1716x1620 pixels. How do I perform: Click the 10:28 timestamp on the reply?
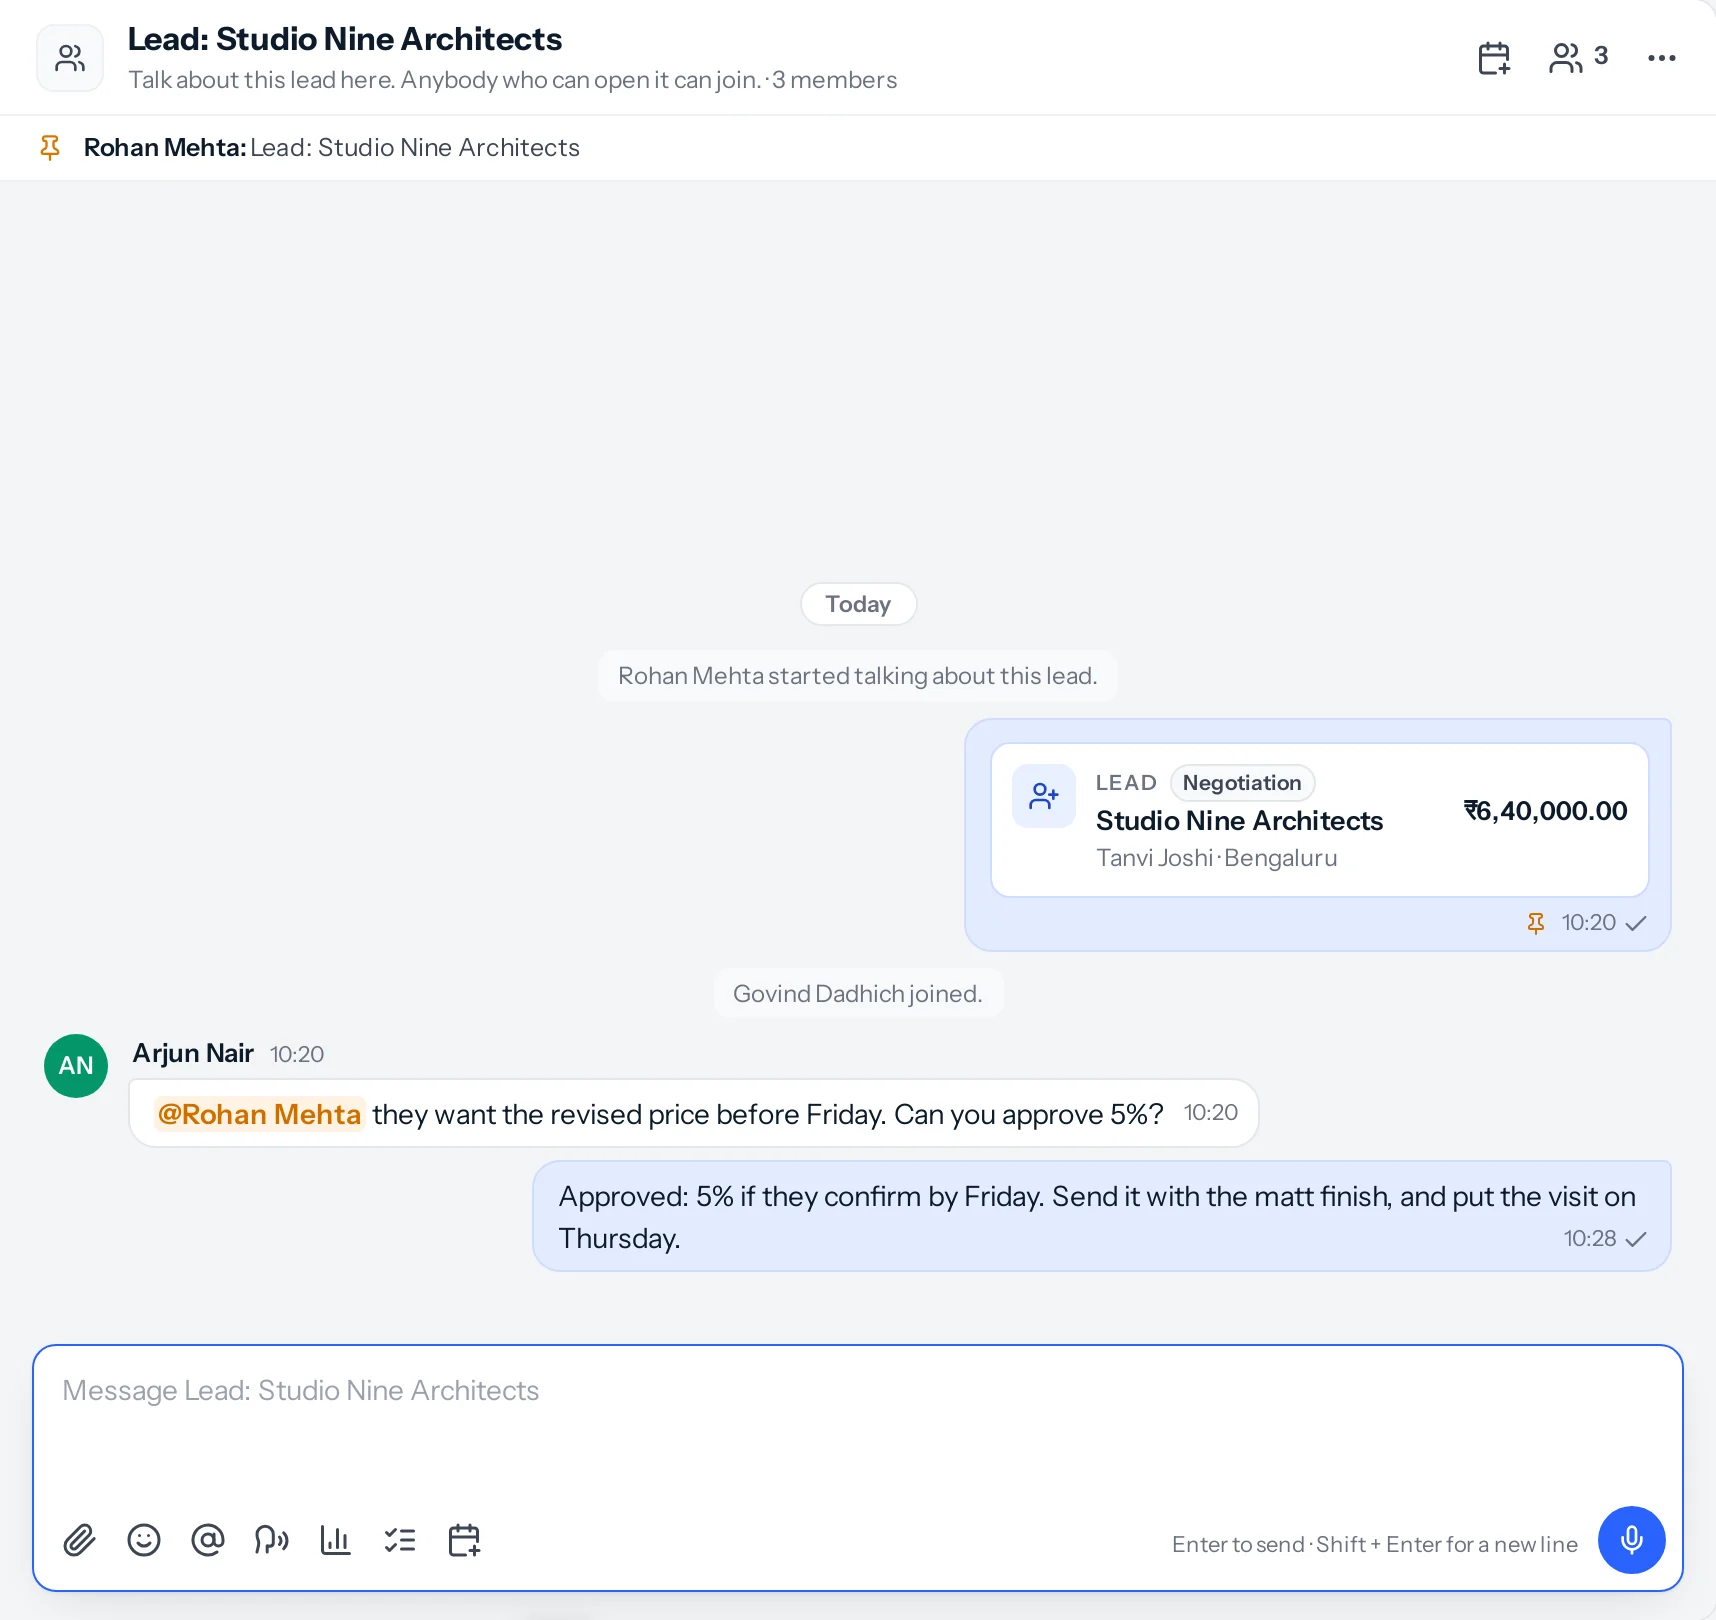pos(1590,1239)
